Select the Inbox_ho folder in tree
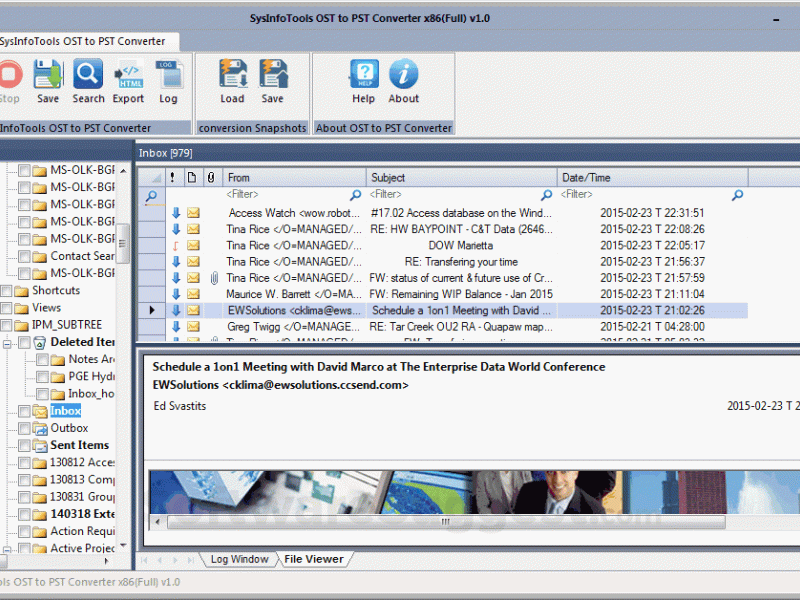 click(91, 394)
